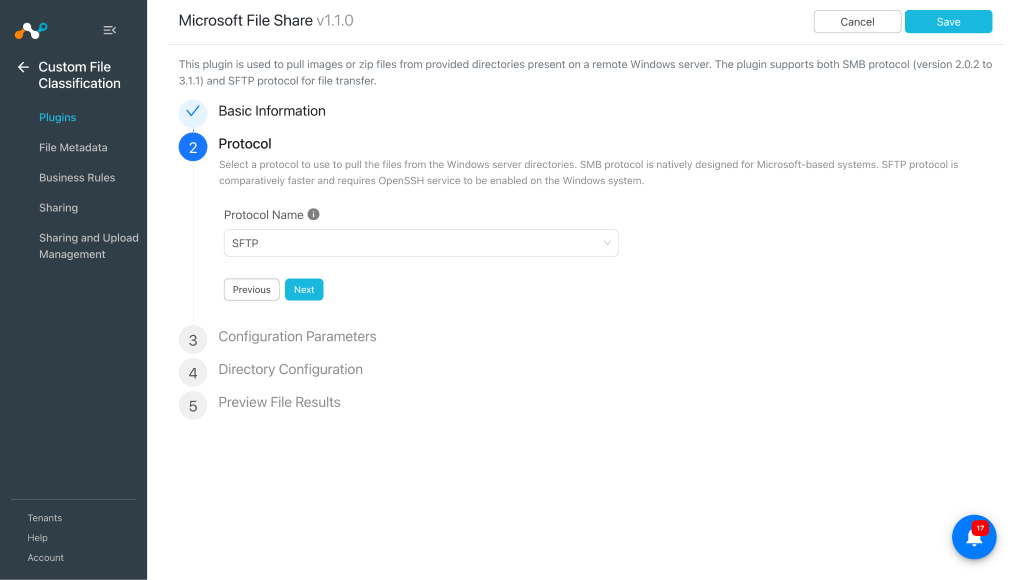This screenshot has height=580, width=1024.
Task: Save the plugin configuration
Action: pyautogui.click(x=948, y=22)
